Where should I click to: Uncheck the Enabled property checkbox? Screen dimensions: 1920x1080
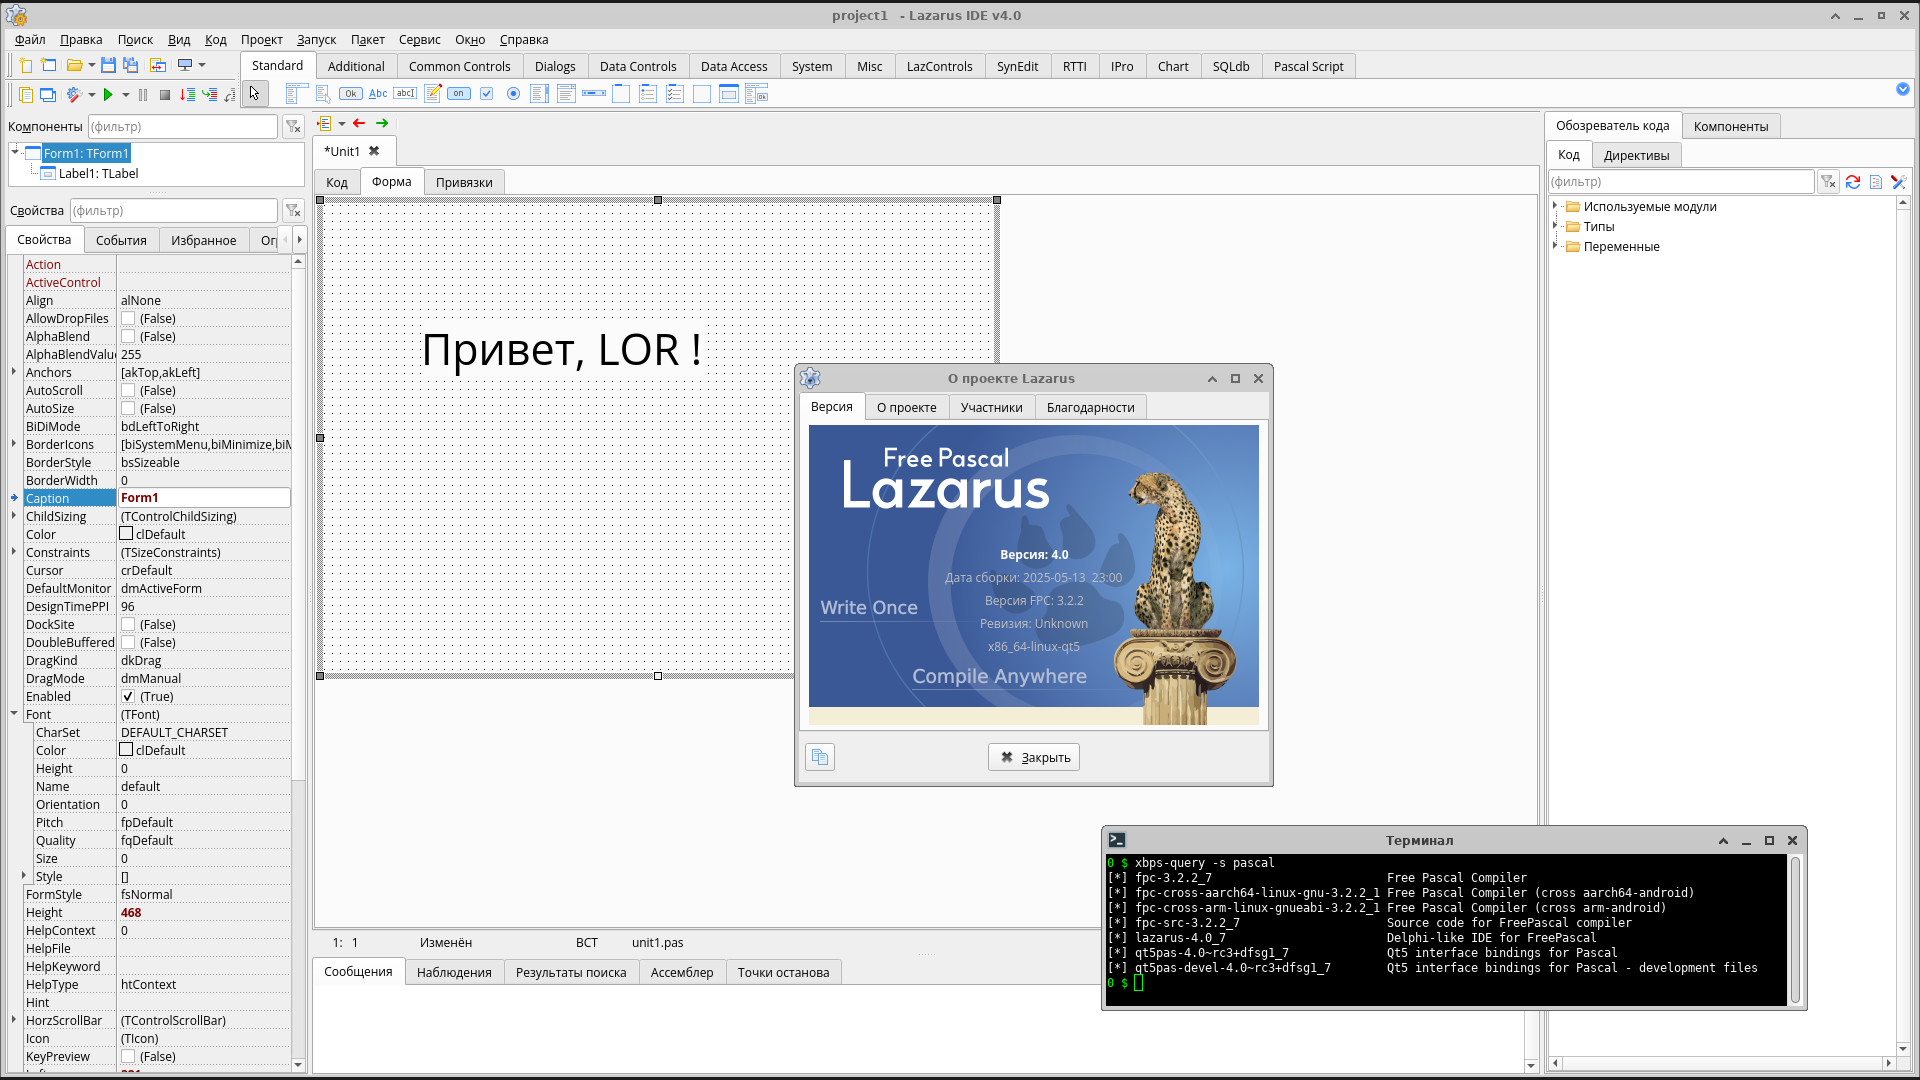point(128,697)
